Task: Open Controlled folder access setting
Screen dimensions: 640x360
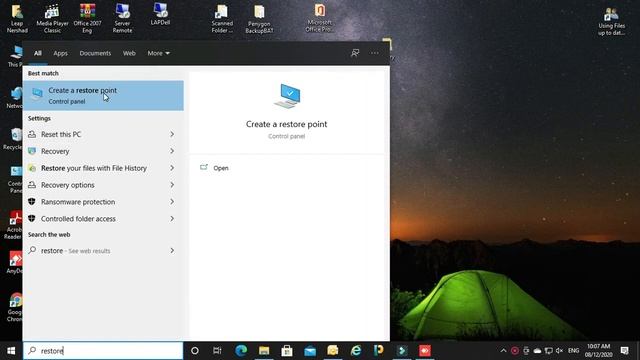Action: click(x=78, y=219)
